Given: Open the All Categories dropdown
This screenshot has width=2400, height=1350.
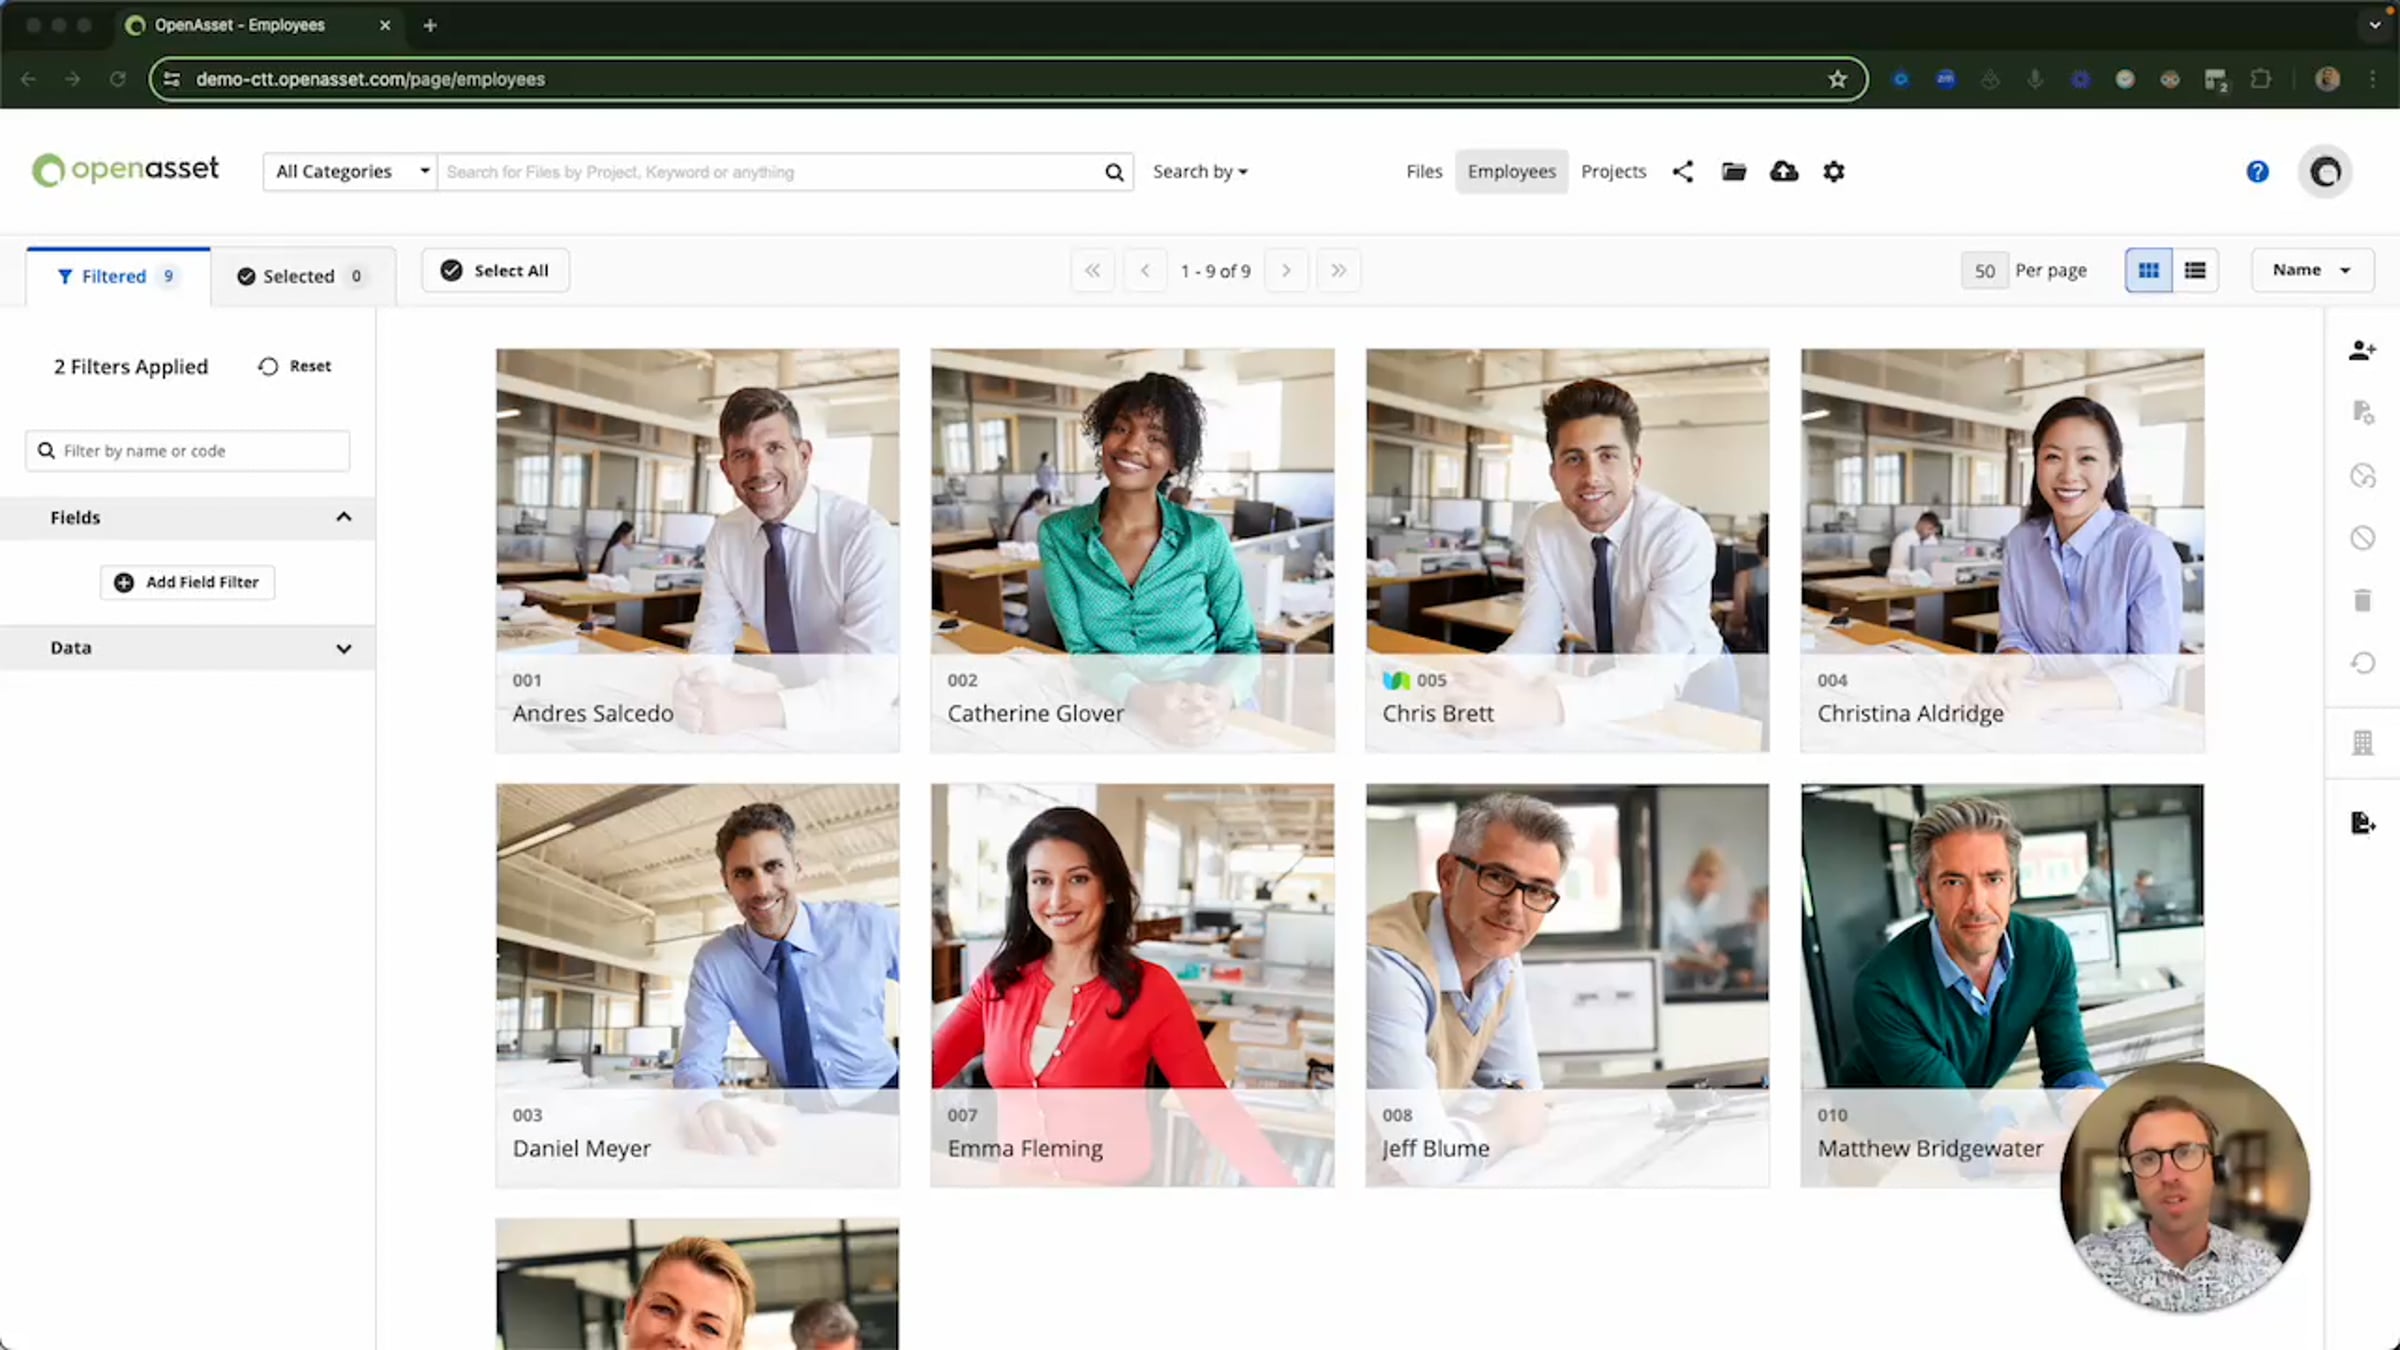Looking at the screenshot, I should click(x=350, y=172).
